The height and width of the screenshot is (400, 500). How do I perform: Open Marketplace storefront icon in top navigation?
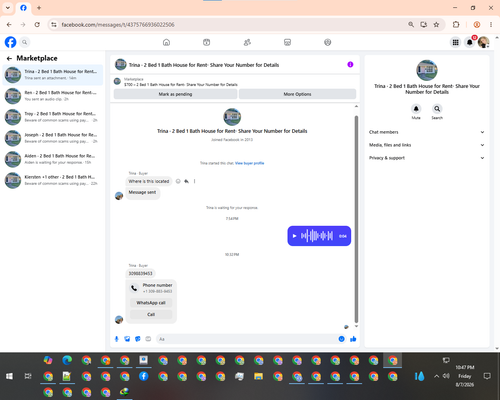287,42
